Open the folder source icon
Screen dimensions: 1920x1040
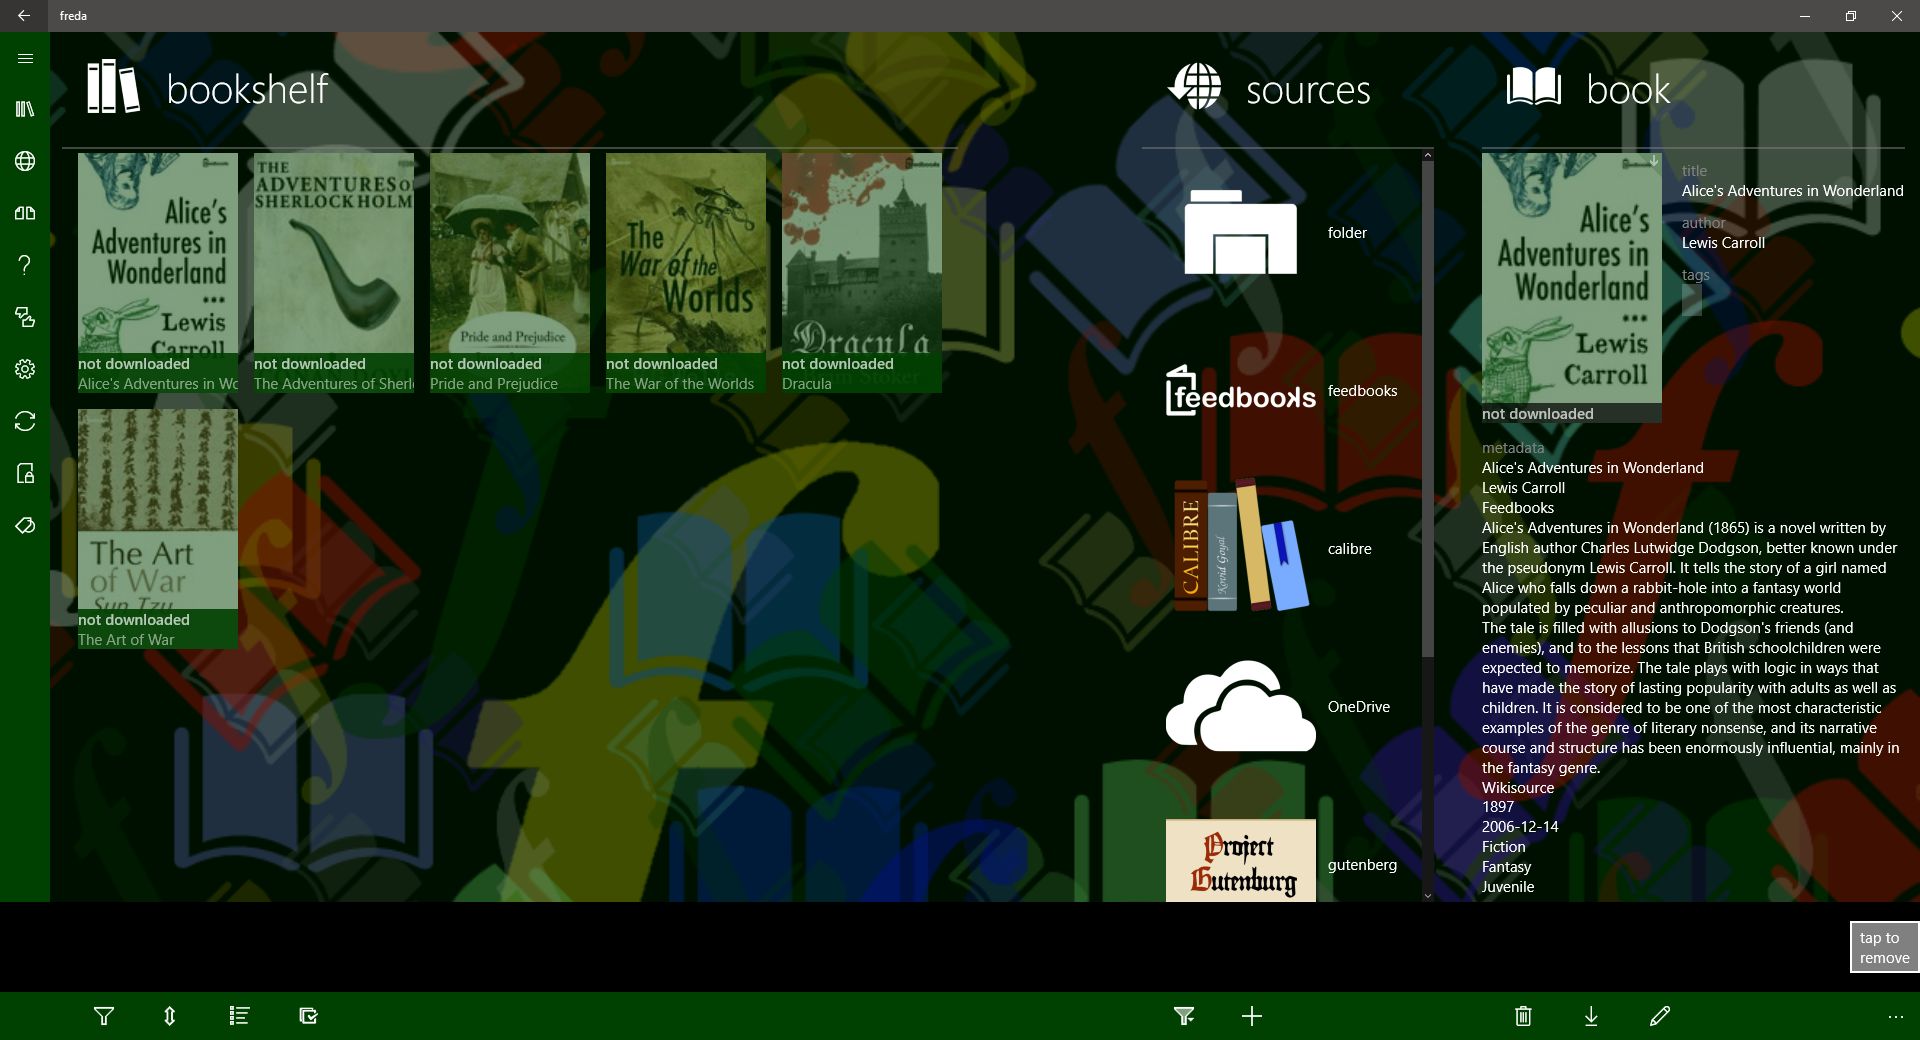1241,232
